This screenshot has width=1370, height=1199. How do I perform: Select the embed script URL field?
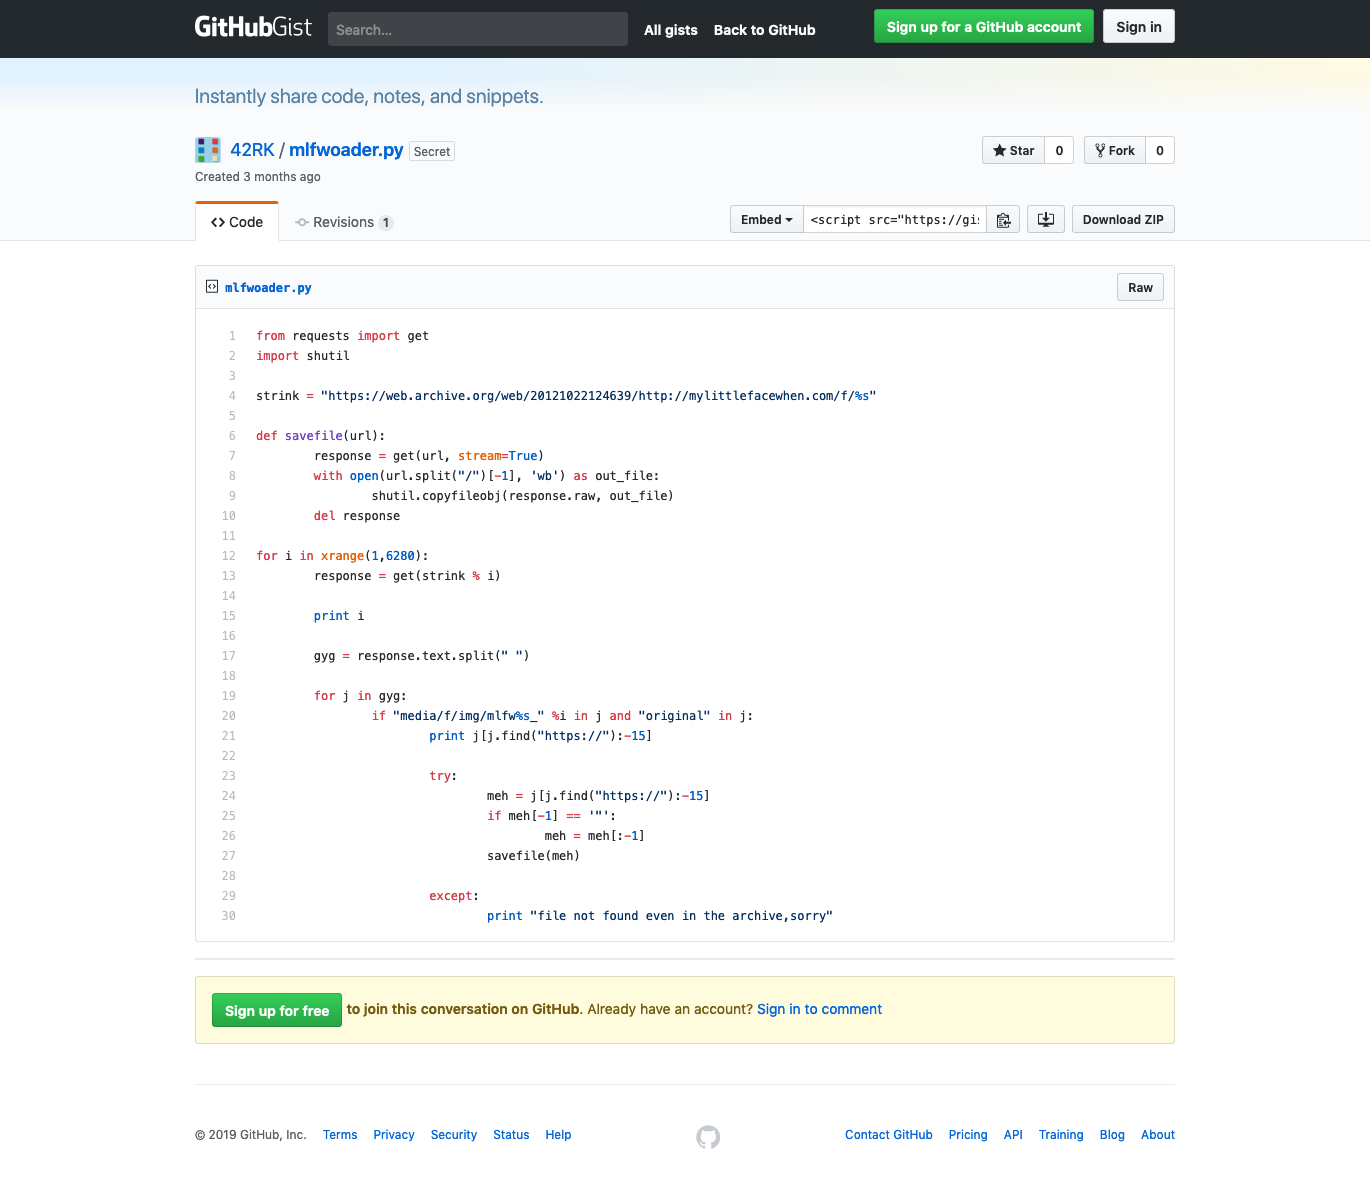894,220
